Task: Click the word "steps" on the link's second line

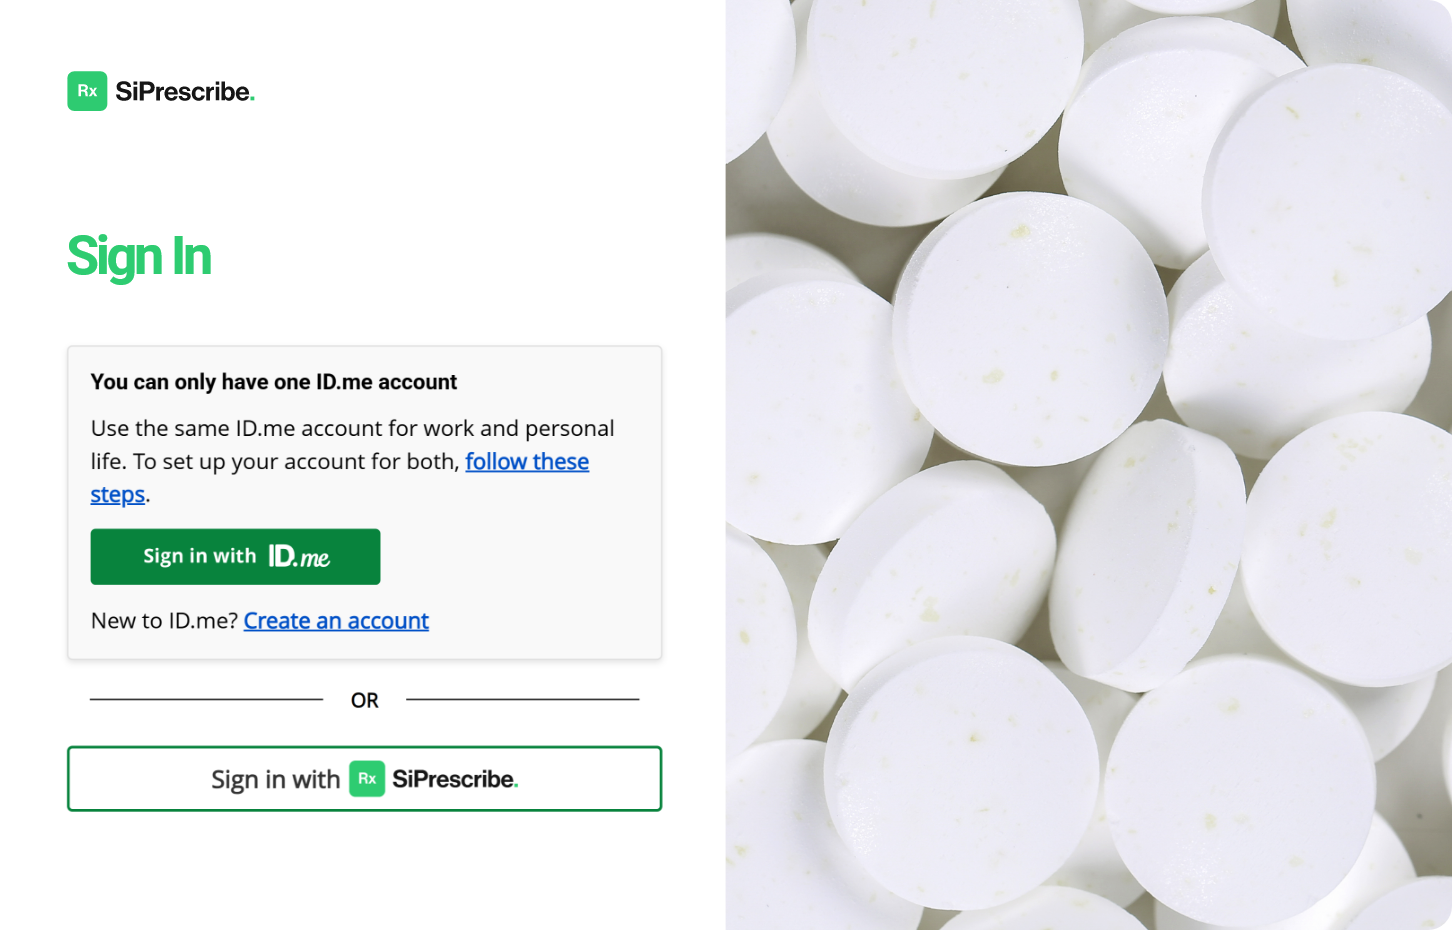Action: click(x=118, y=495)
